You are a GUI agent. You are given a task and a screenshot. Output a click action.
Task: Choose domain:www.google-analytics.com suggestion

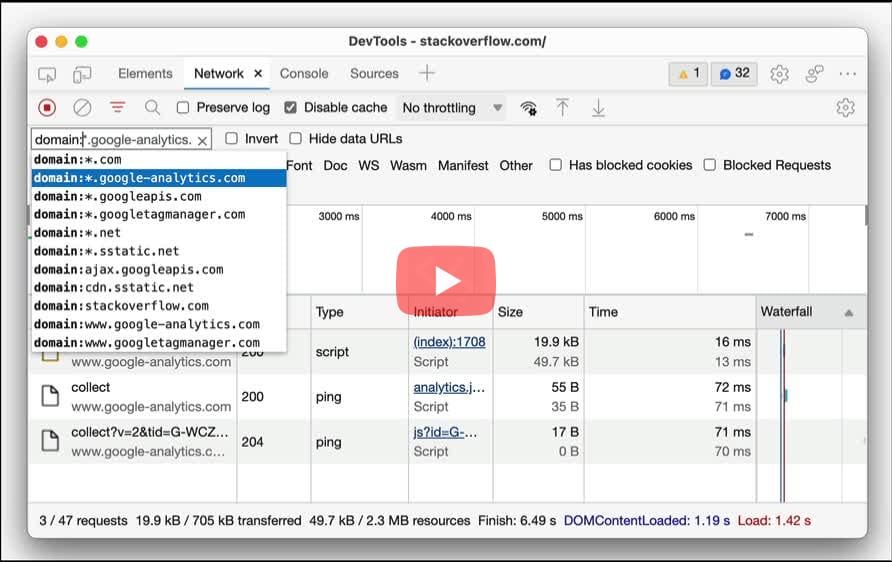[x=159, y=324]
